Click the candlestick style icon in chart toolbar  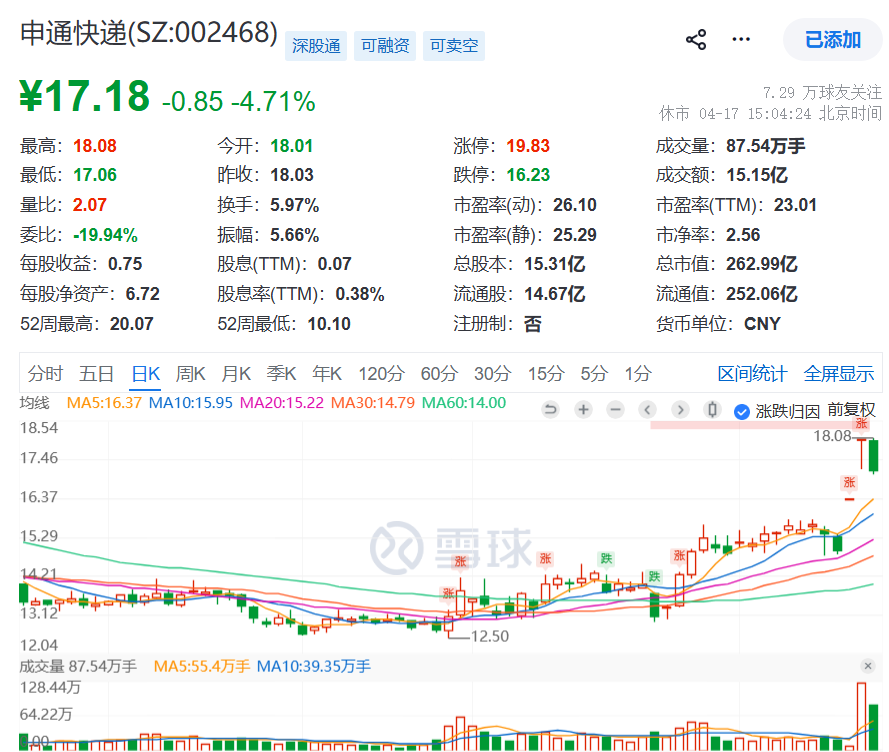[712, 410]
